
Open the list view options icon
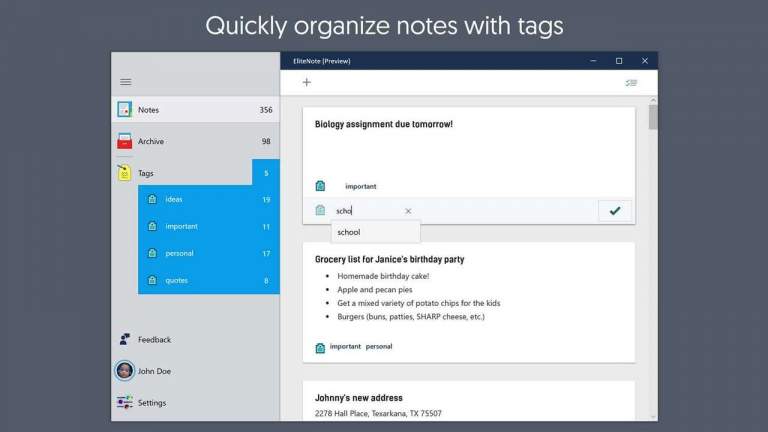(x=631, y=83)
